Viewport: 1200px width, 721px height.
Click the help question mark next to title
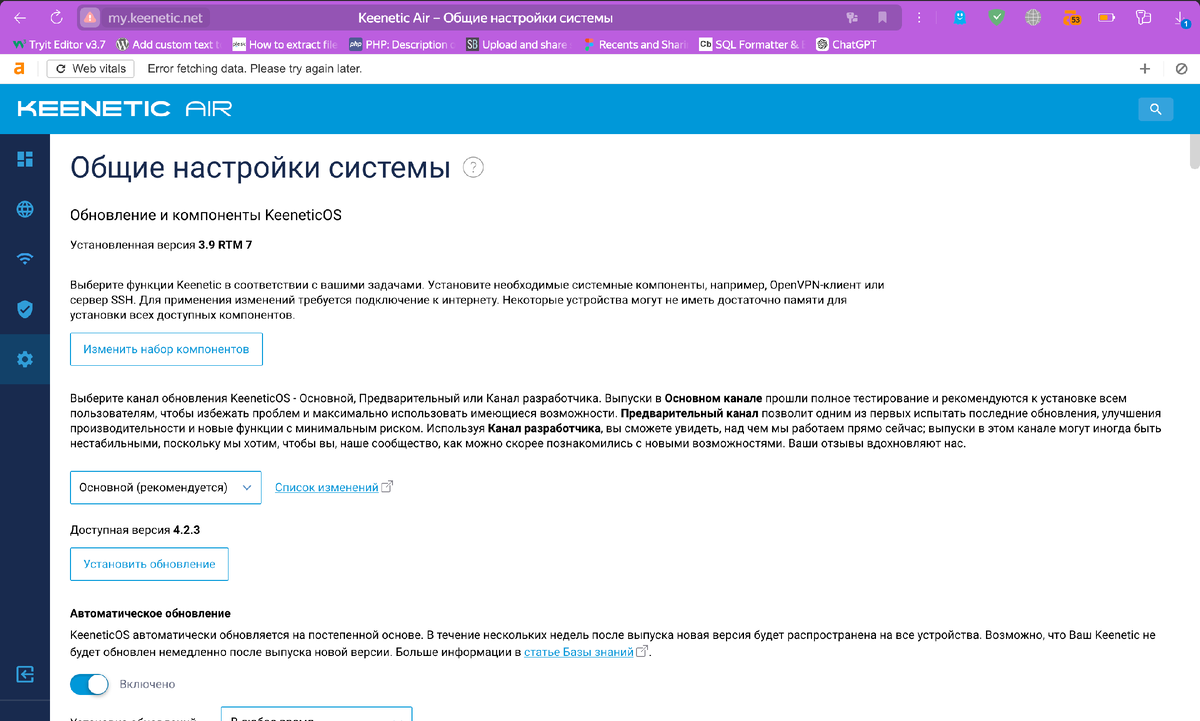pos(474,167)
